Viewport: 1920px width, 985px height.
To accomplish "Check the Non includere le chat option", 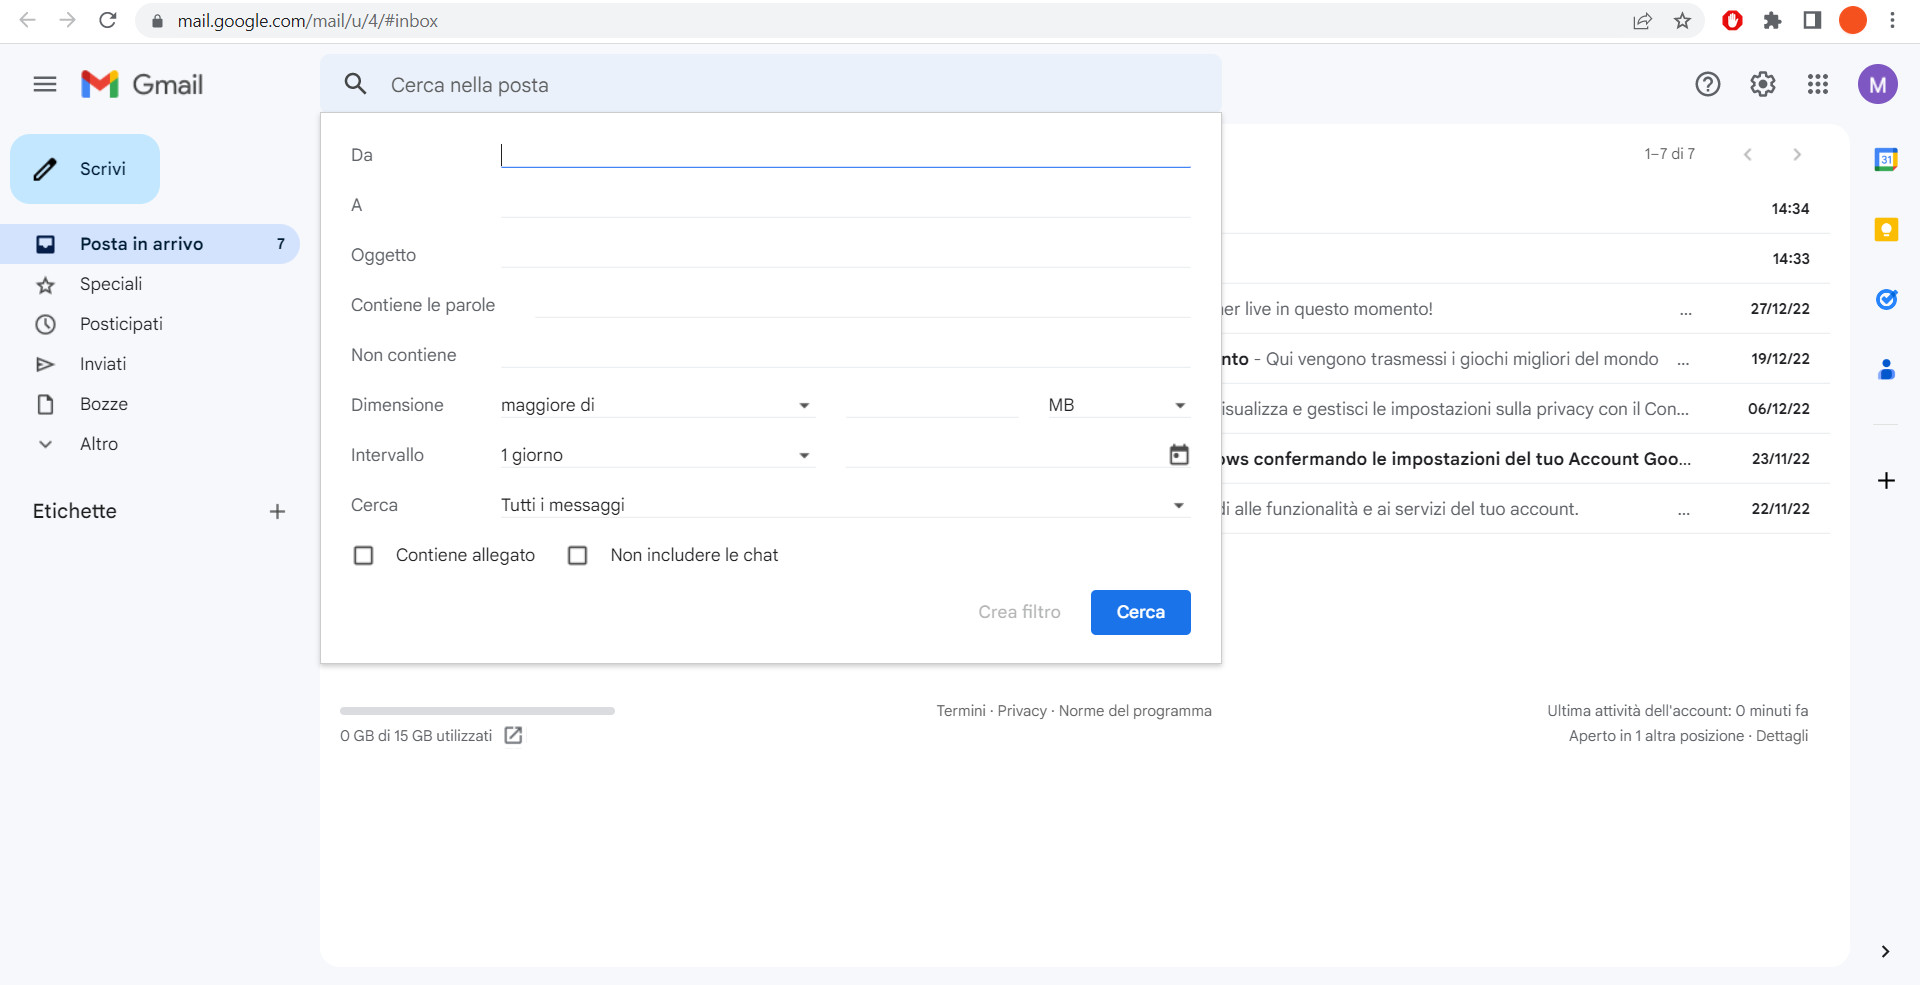I will click(x=578, y=555).
